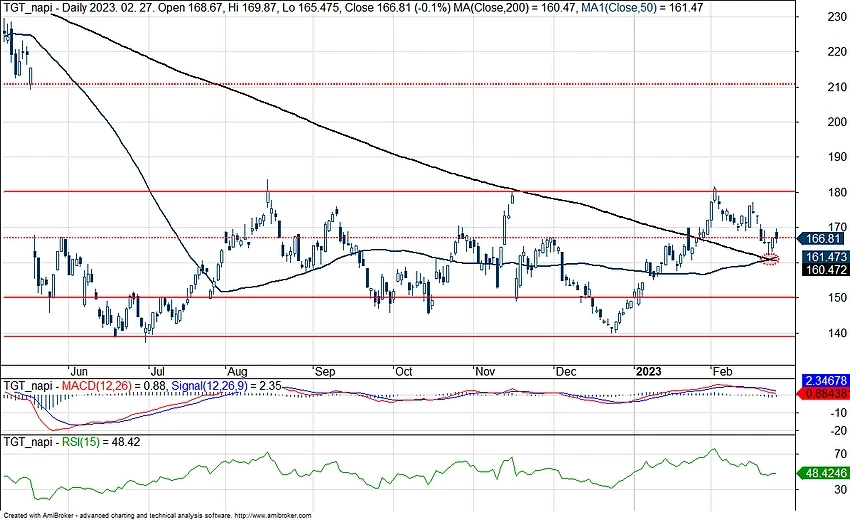
Task: Select the MA1(Close,50) = 161.47 title text
Action: [642, 8]
